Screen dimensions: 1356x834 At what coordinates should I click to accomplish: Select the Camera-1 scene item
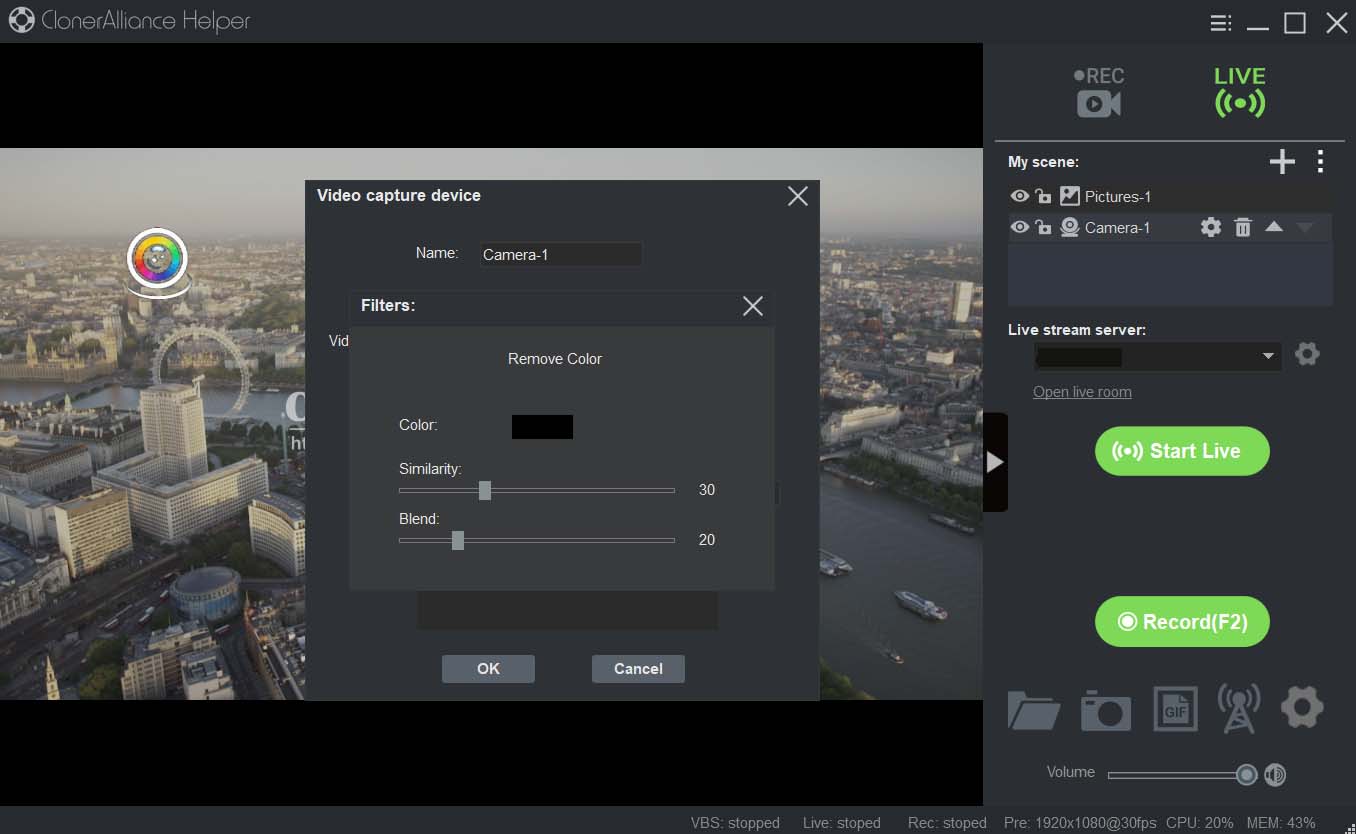point(1170,227)
